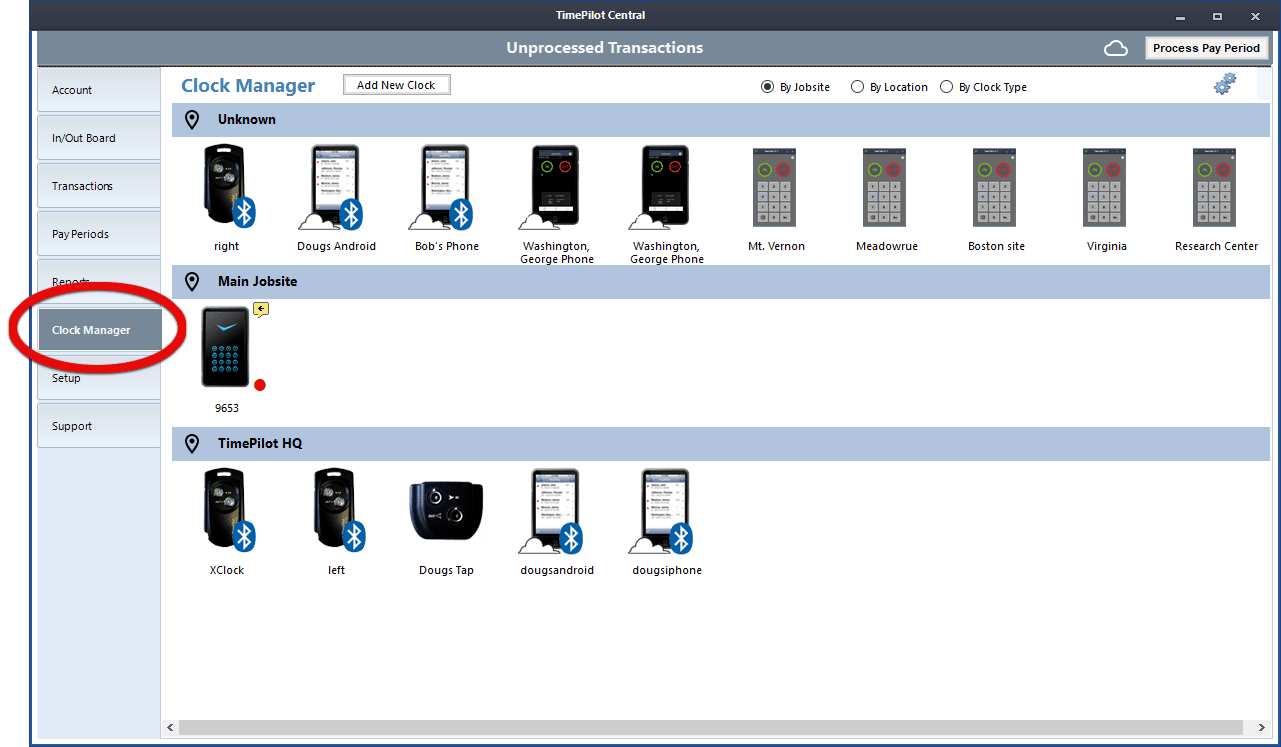Open the gears settings icon in Clock Manager

click(1224, 84)
